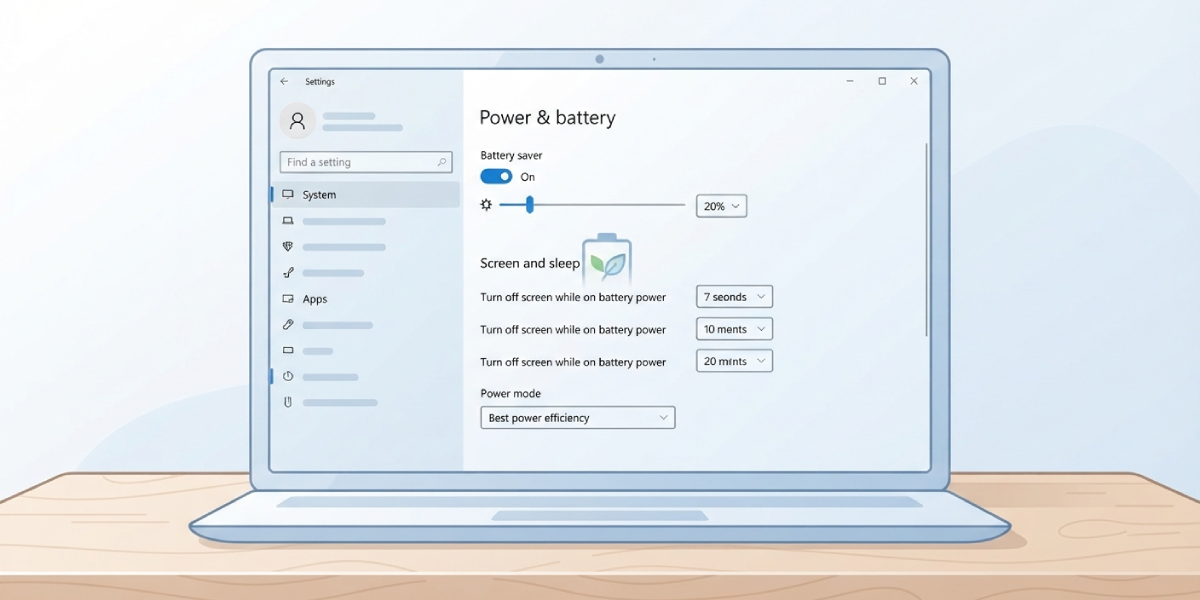Viewport: 1200px width, 600px height.
Task: Open the "10 ments" screen timeout dropdown
Action: 734,329
